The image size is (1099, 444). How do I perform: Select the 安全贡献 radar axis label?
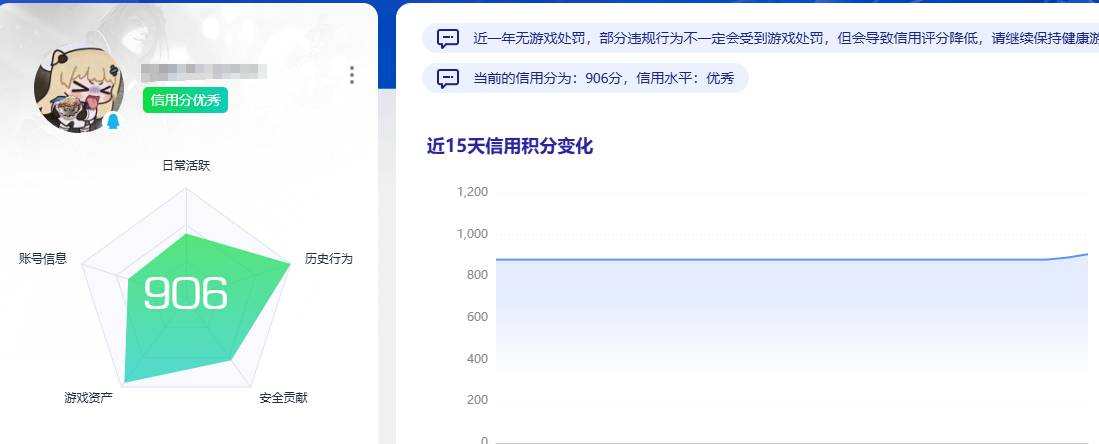click(x=283, y=398)
